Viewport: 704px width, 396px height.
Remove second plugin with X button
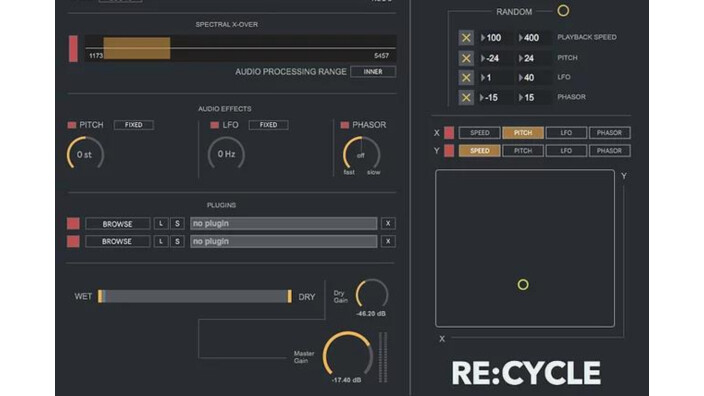pos(388,242)
